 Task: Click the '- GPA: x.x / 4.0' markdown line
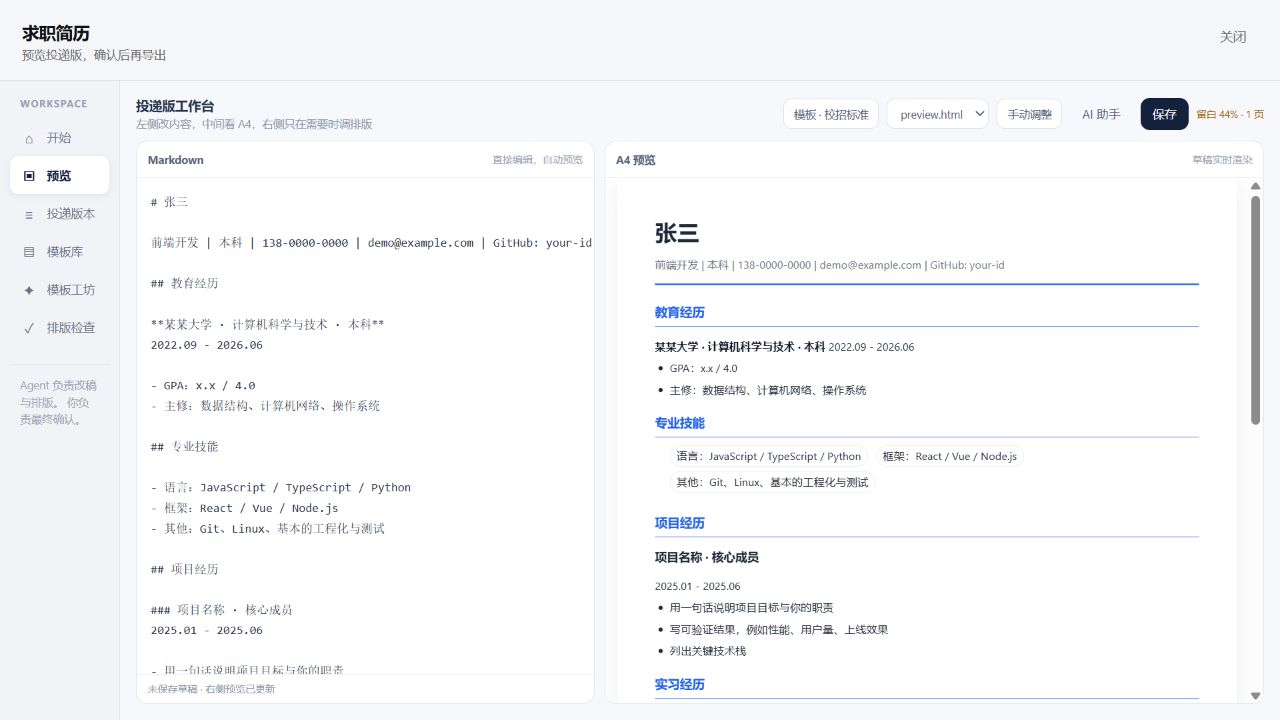click(x=203, y=386)
